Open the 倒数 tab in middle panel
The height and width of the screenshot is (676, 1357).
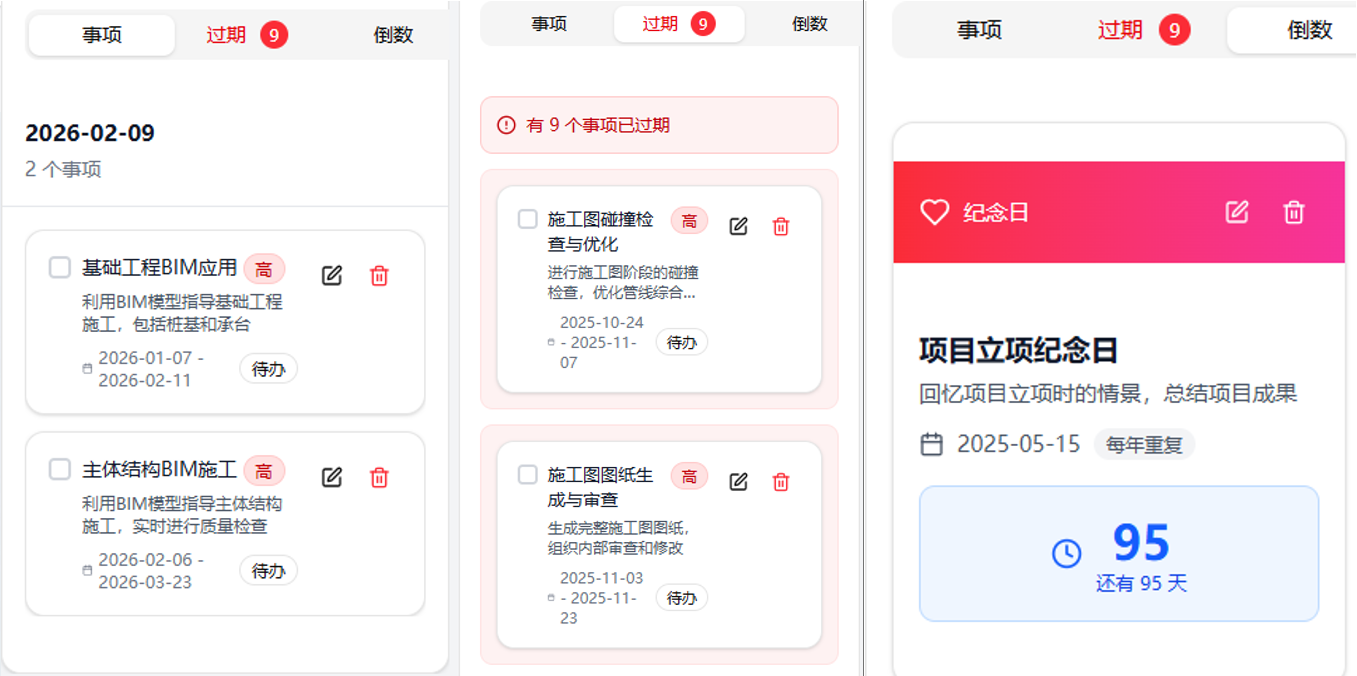(x=809, y=24)
